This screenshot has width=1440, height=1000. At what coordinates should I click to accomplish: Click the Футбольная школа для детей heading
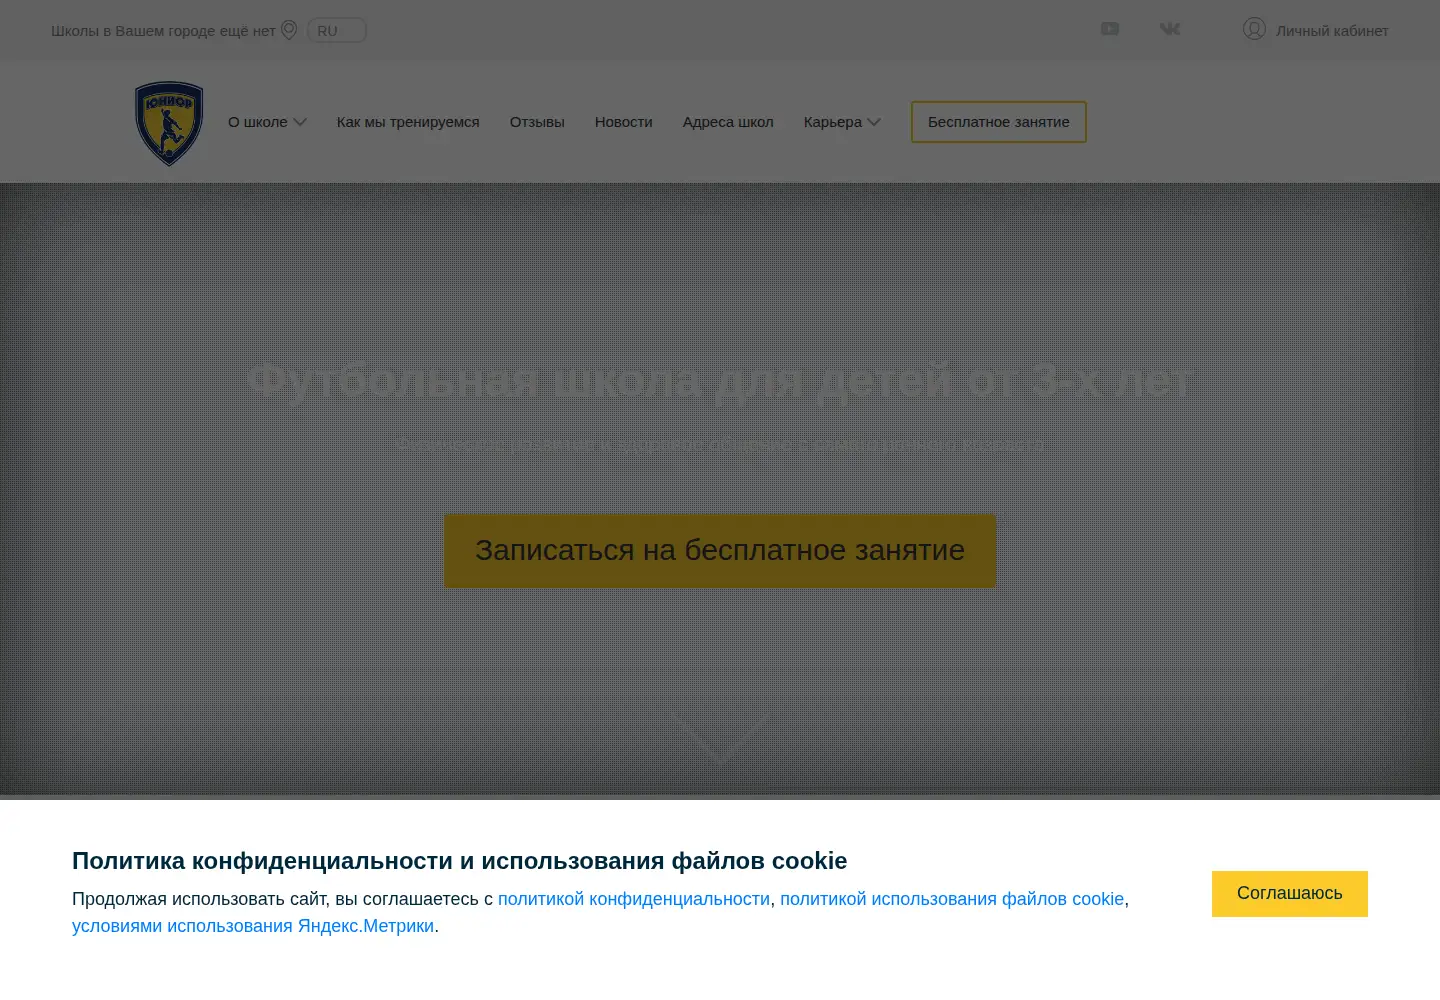(720, 381)
